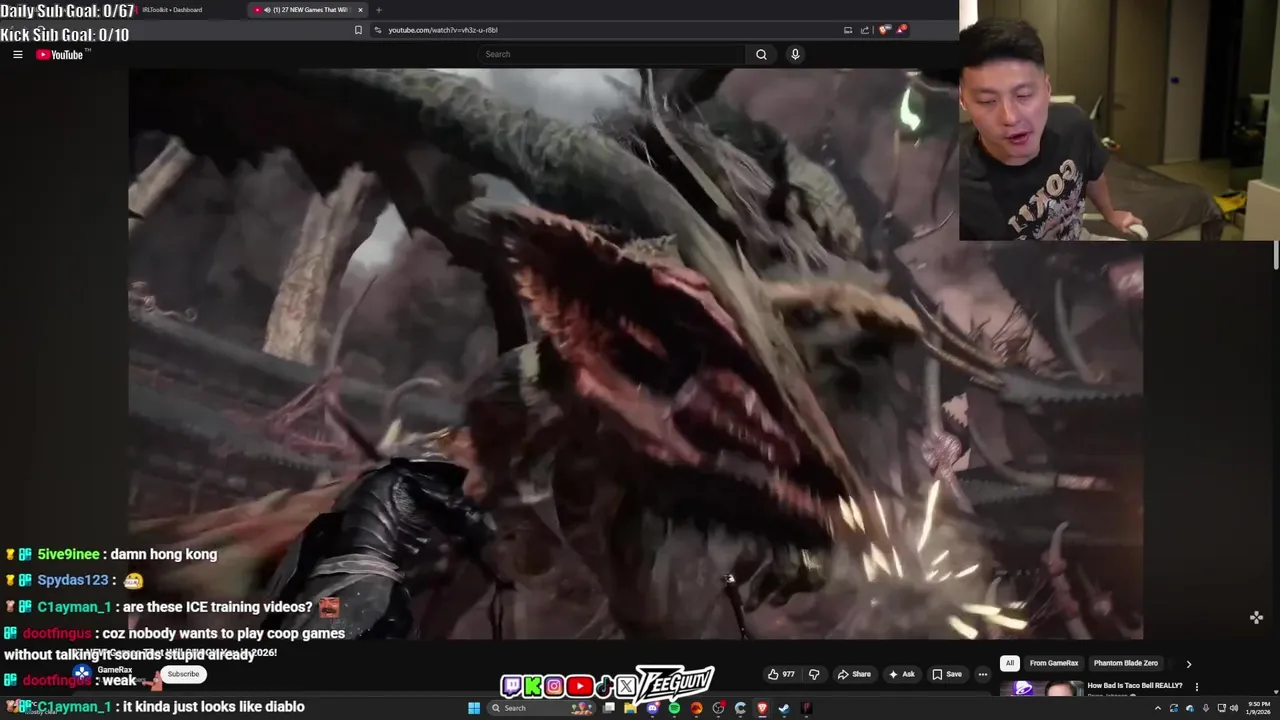This screenshot has width=1280, height=720.
Task: Select the Phantom Blade Zero chip
Action: tap(1126, 663)
